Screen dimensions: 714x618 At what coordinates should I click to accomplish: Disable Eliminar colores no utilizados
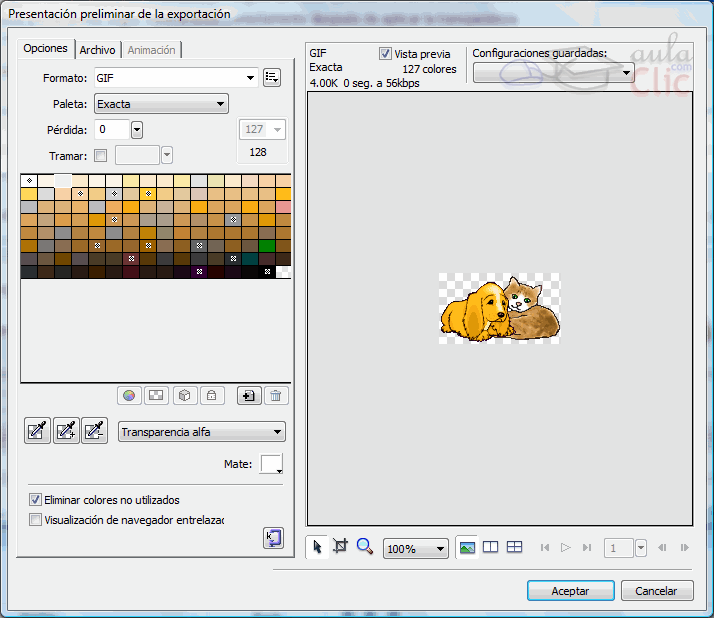point(36,499)
